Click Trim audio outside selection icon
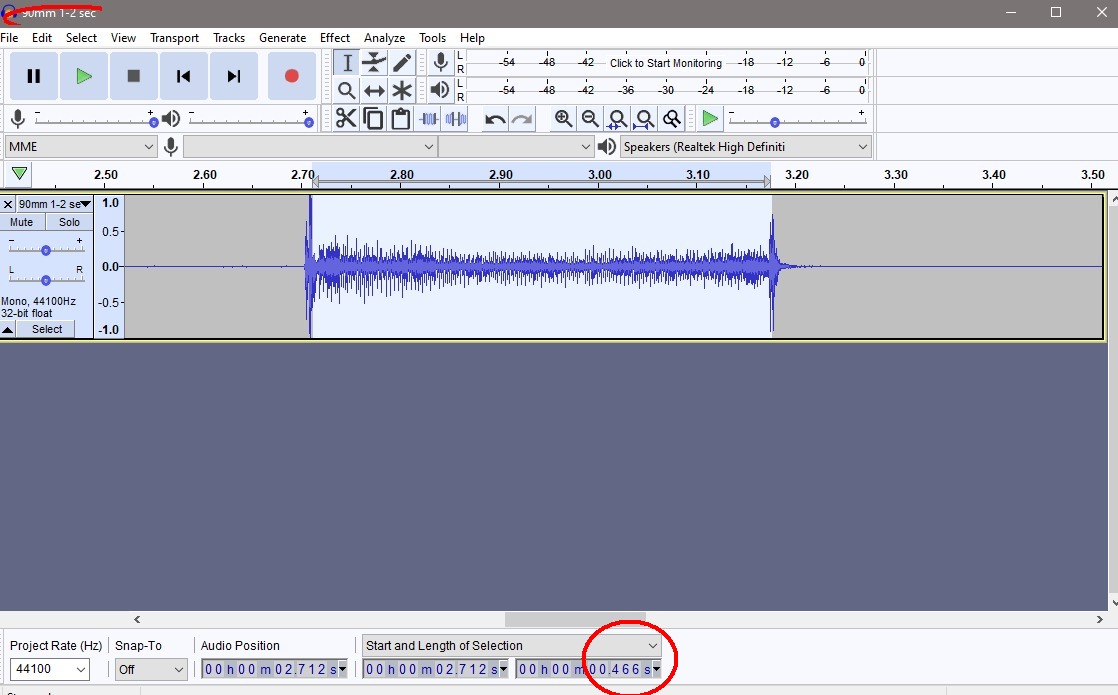 [429, 118]
